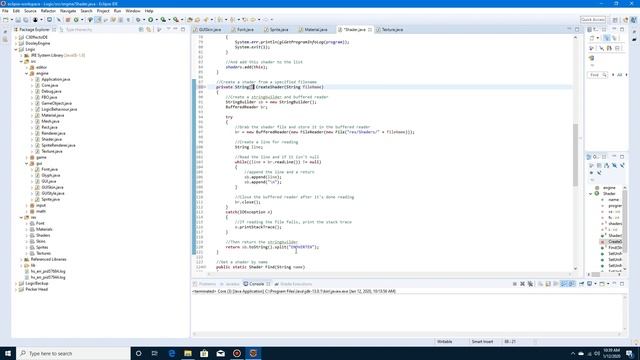Open the Window menu
The height and width of the screenshot is (360, 640).
pos(133,11)
